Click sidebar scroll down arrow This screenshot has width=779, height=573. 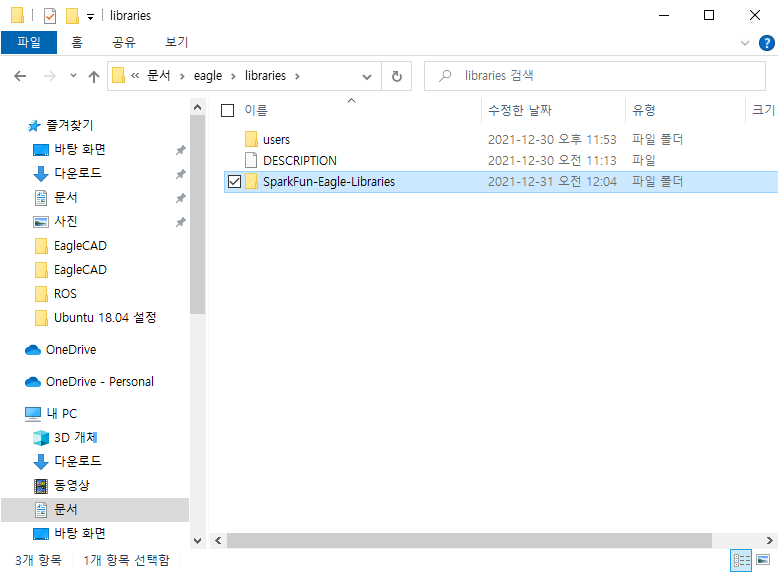[x=197, y=541]
